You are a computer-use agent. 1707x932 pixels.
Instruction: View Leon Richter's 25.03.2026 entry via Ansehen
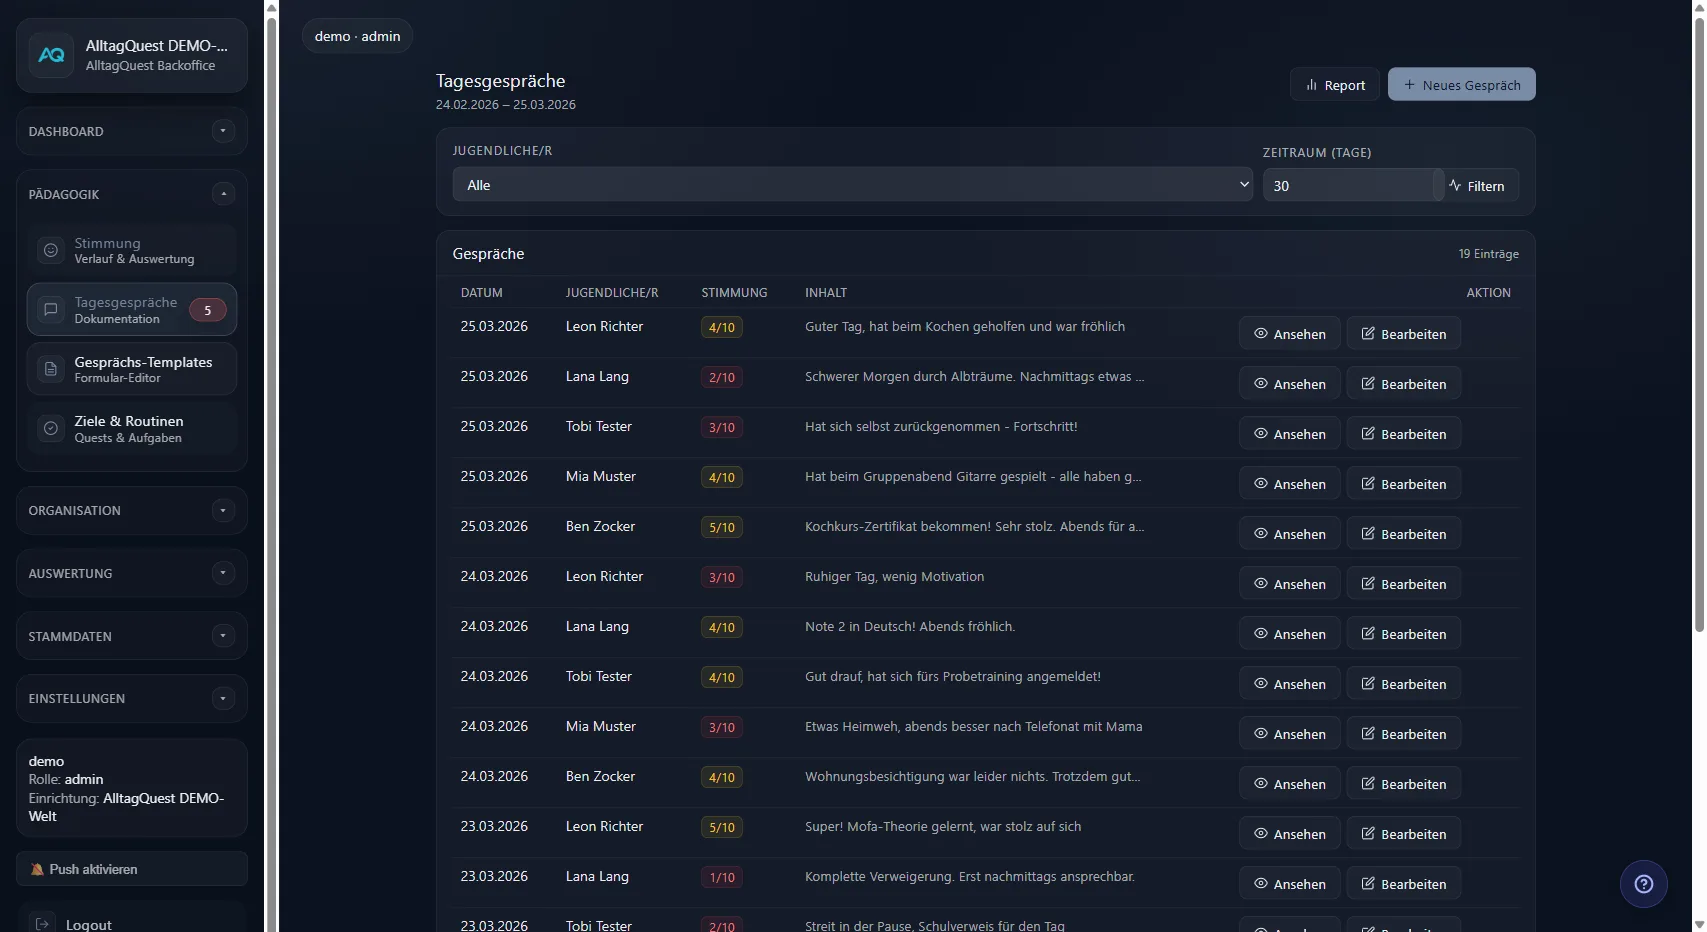1289,334
